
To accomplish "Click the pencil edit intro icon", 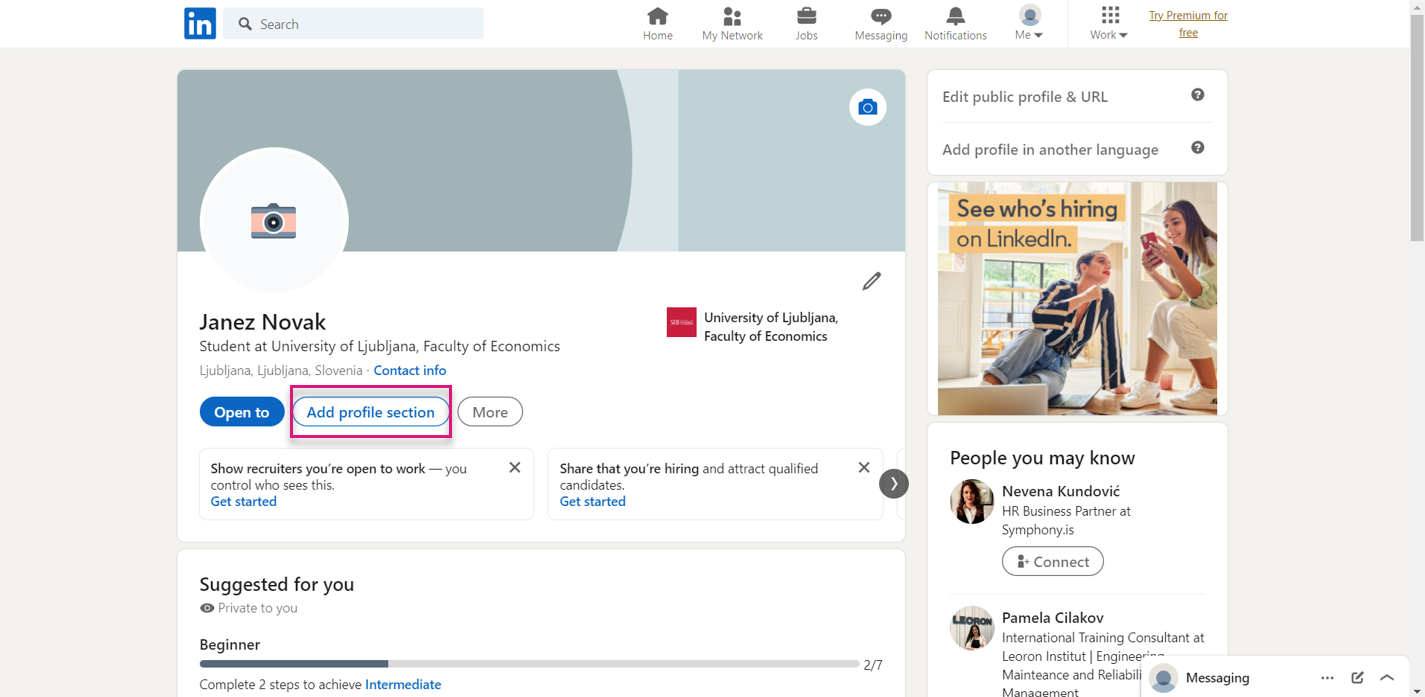I will [871, 281].
